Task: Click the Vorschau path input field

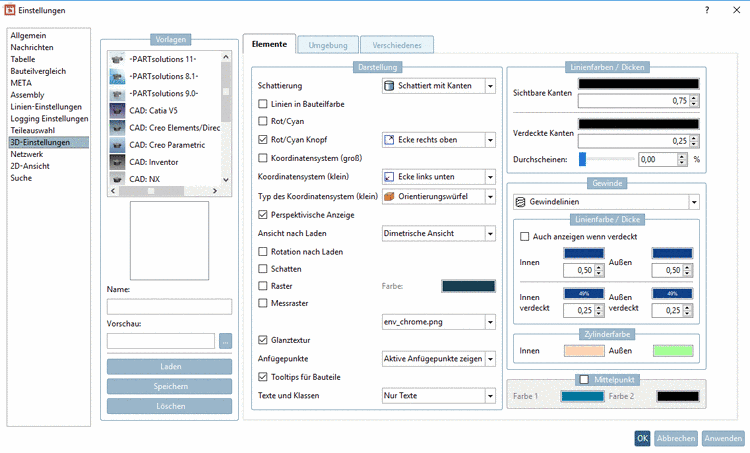Action: [161, 341]
